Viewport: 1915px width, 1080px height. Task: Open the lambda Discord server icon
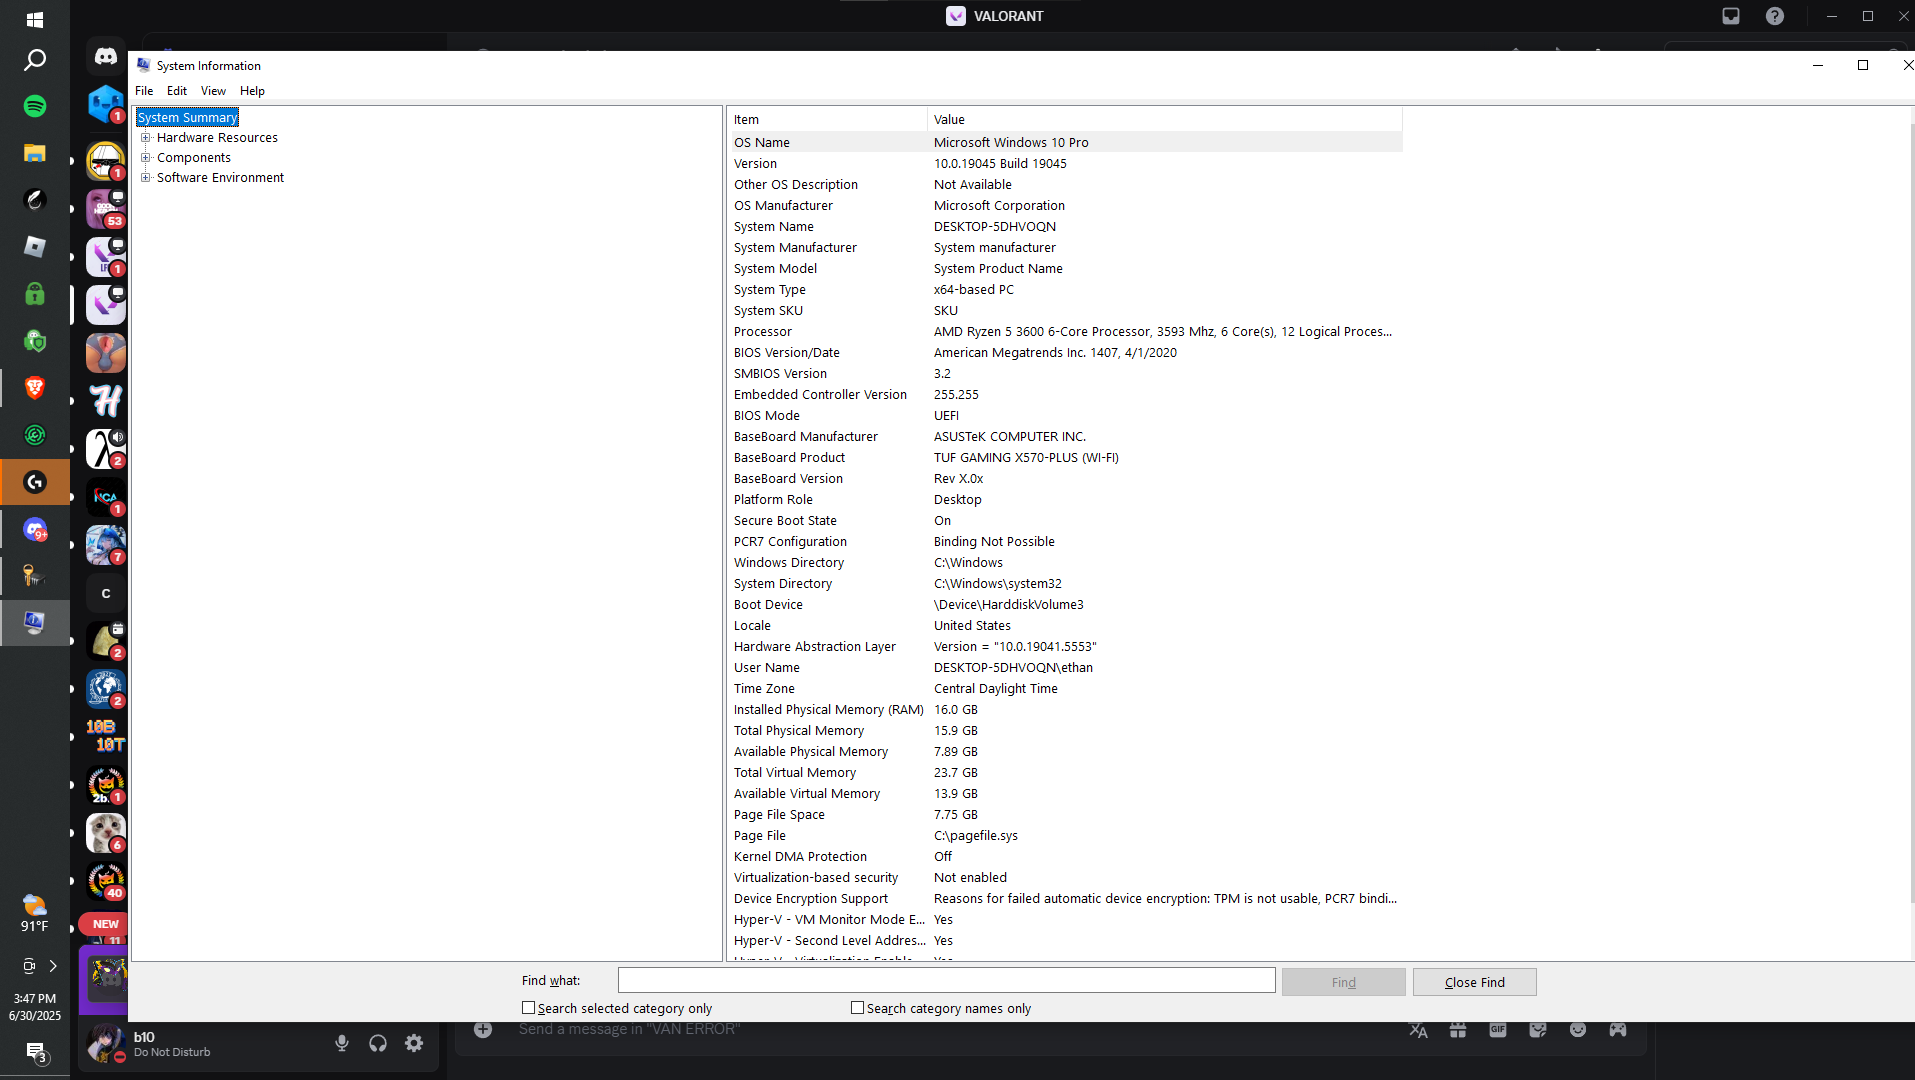pyautogui.click(x=106, y=449)
